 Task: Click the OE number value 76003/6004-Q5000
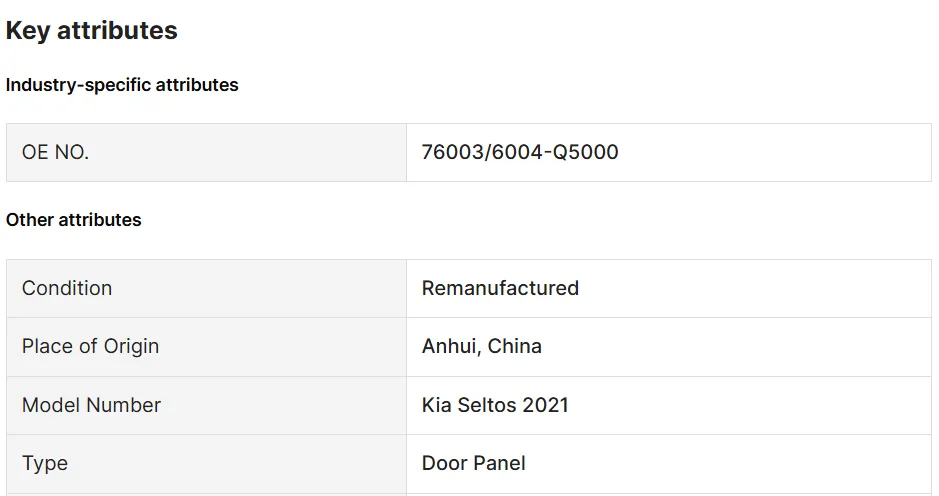coord(520,152)
